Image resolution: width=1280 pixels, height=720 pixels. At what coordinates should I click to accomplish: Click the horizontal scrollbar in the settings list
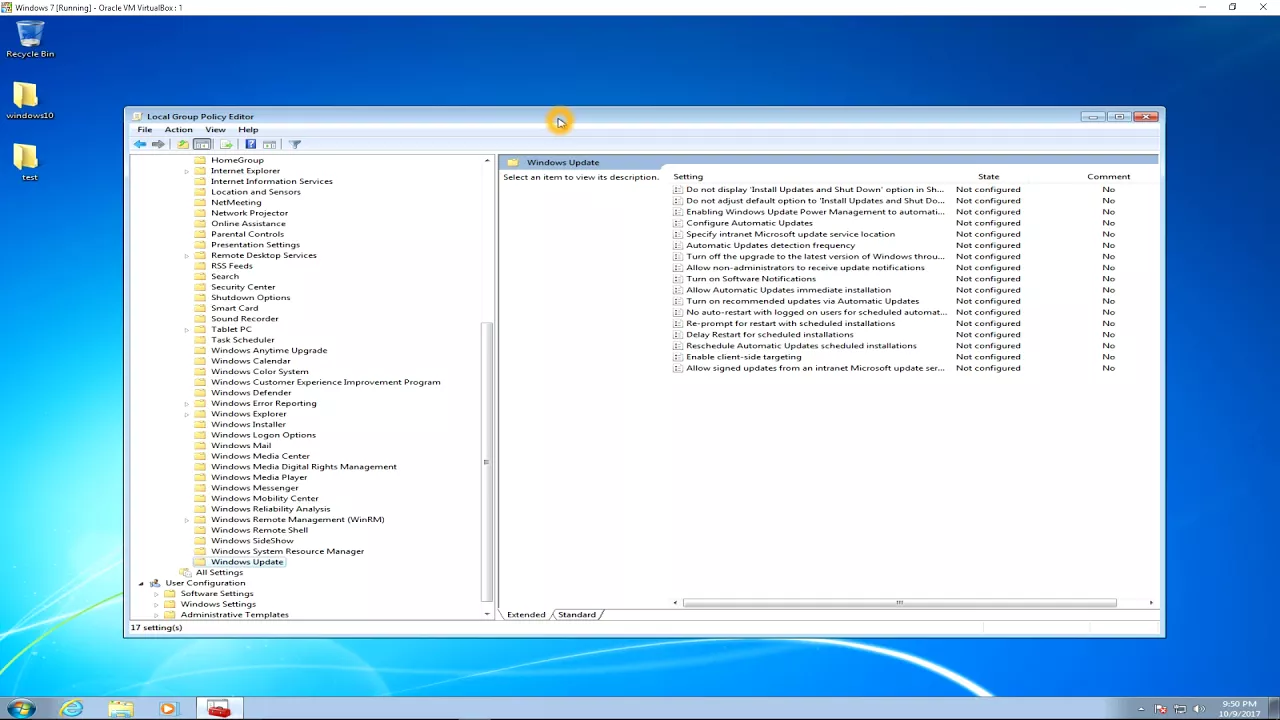pyautogui.click(x=899, y=602)
